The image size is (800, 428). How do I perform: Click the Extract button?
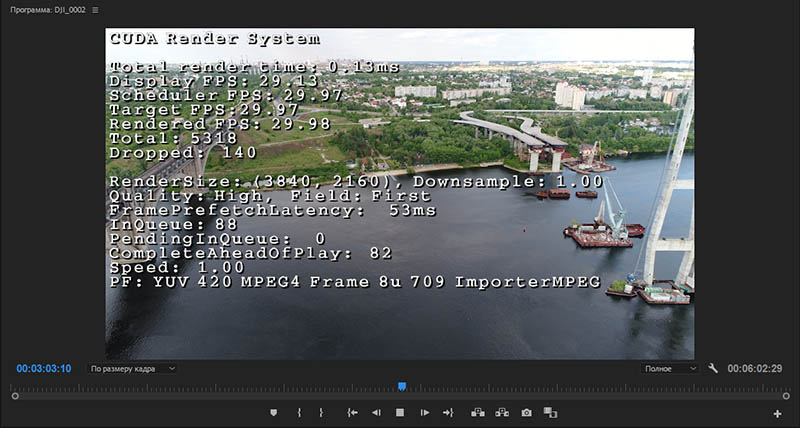click(x=502, y=412)
